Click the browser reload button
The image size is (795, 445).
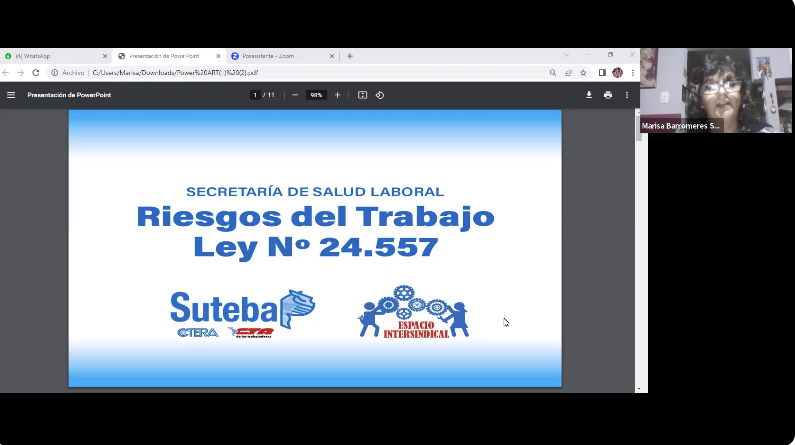[36, 73]
